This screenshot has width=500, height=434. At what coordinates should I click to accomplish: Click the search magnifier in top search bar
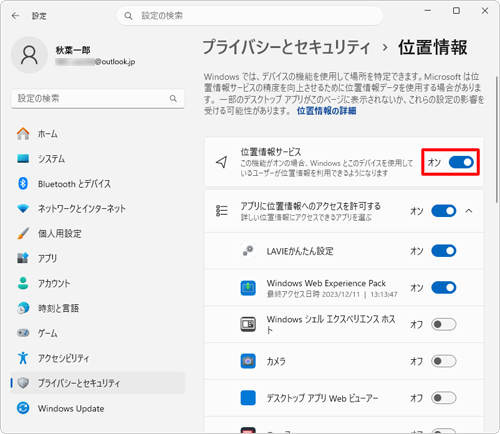click(128, 16)
